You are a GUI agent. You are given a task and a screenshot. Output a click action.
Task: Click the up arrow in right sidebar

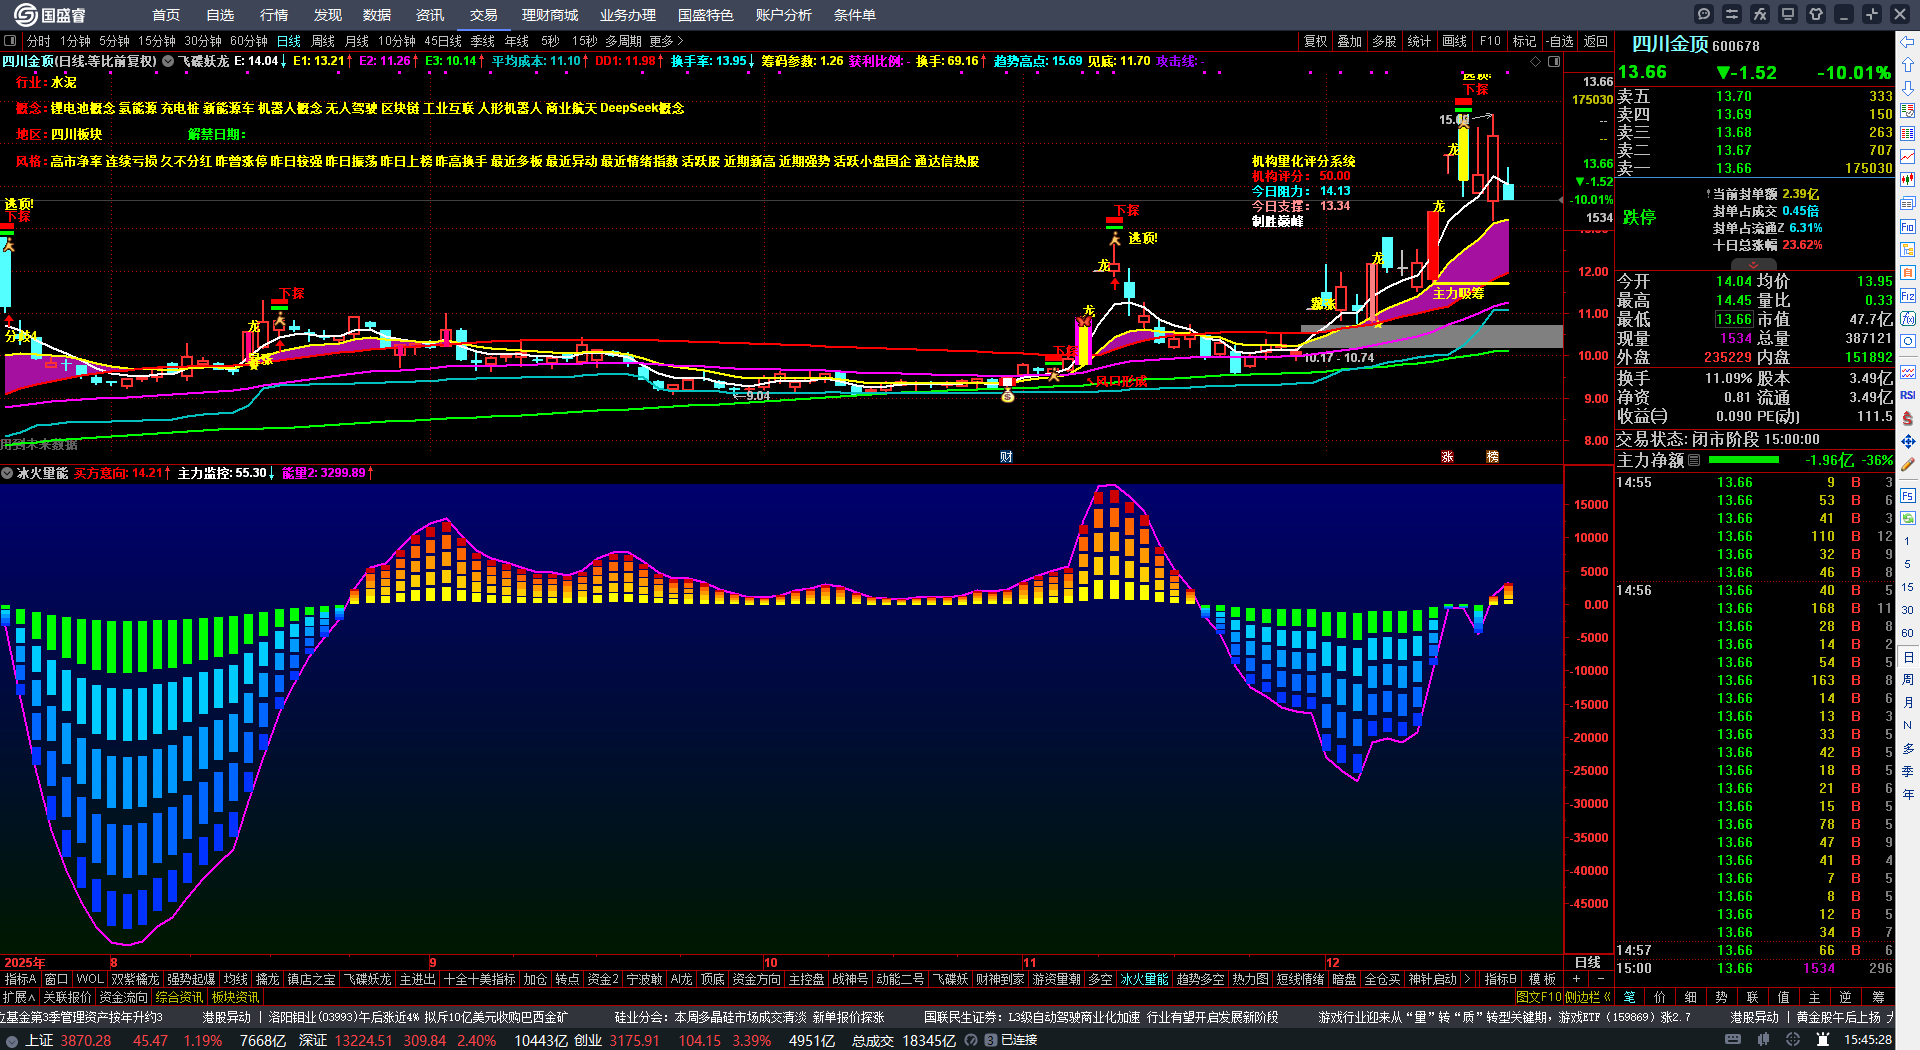point(1908,64)
